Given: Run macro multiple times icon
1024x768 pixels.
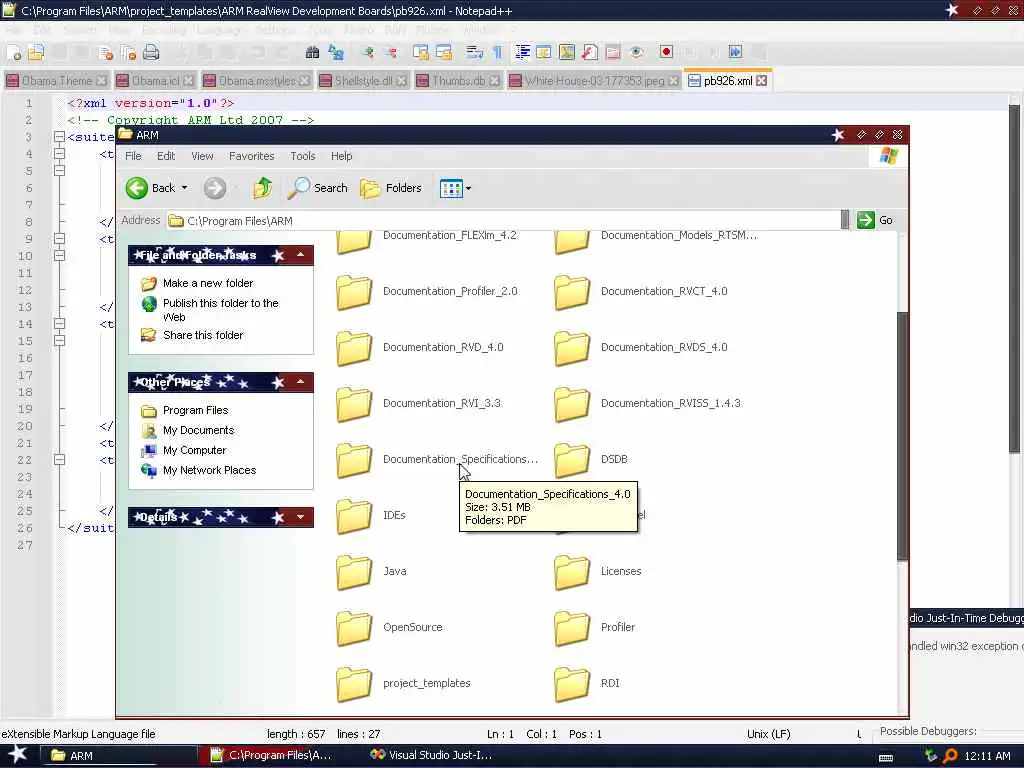Looking at the screenshot, I should click(x=735, y=53).
